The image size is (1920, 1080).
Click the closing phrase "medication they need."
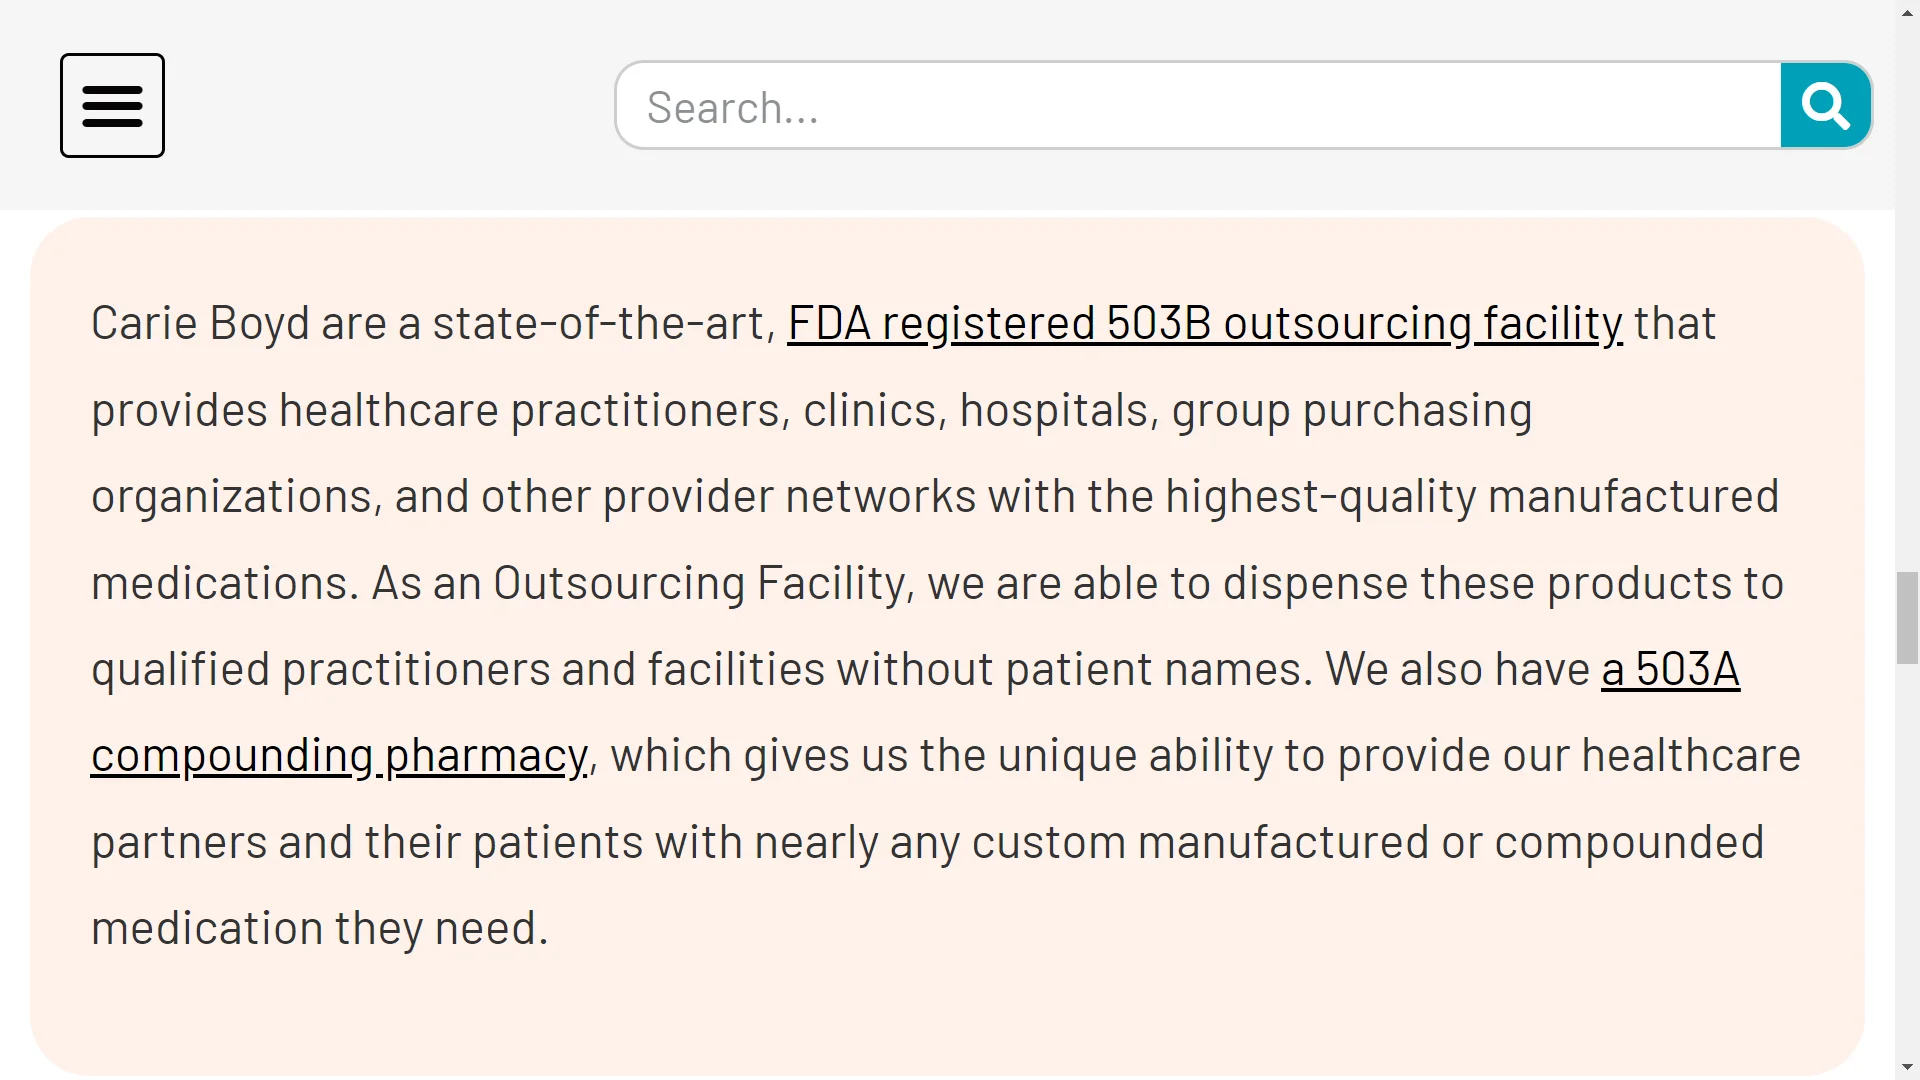click(320, 929)
